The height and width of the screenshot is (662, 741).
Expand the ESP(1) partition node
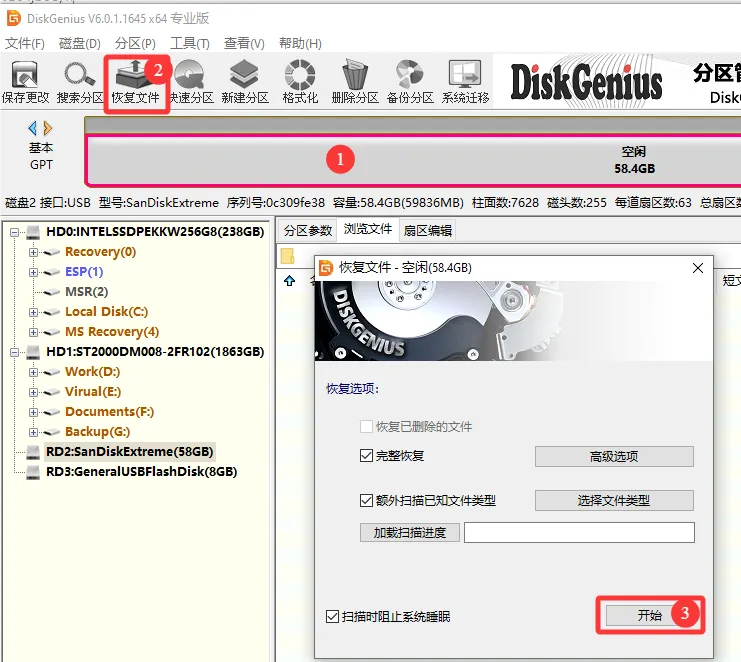click(33, 272)
